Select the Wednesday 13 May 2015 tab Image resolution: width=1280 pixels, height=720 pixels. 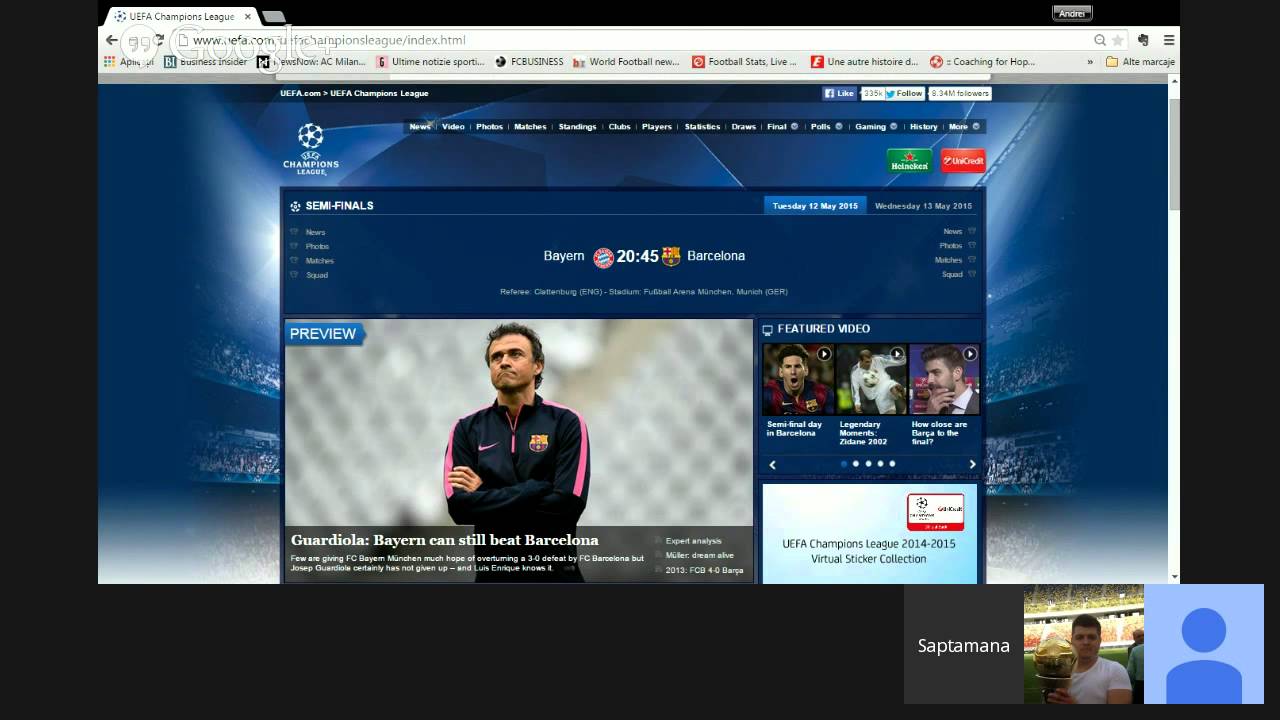[x=923, y=206]
